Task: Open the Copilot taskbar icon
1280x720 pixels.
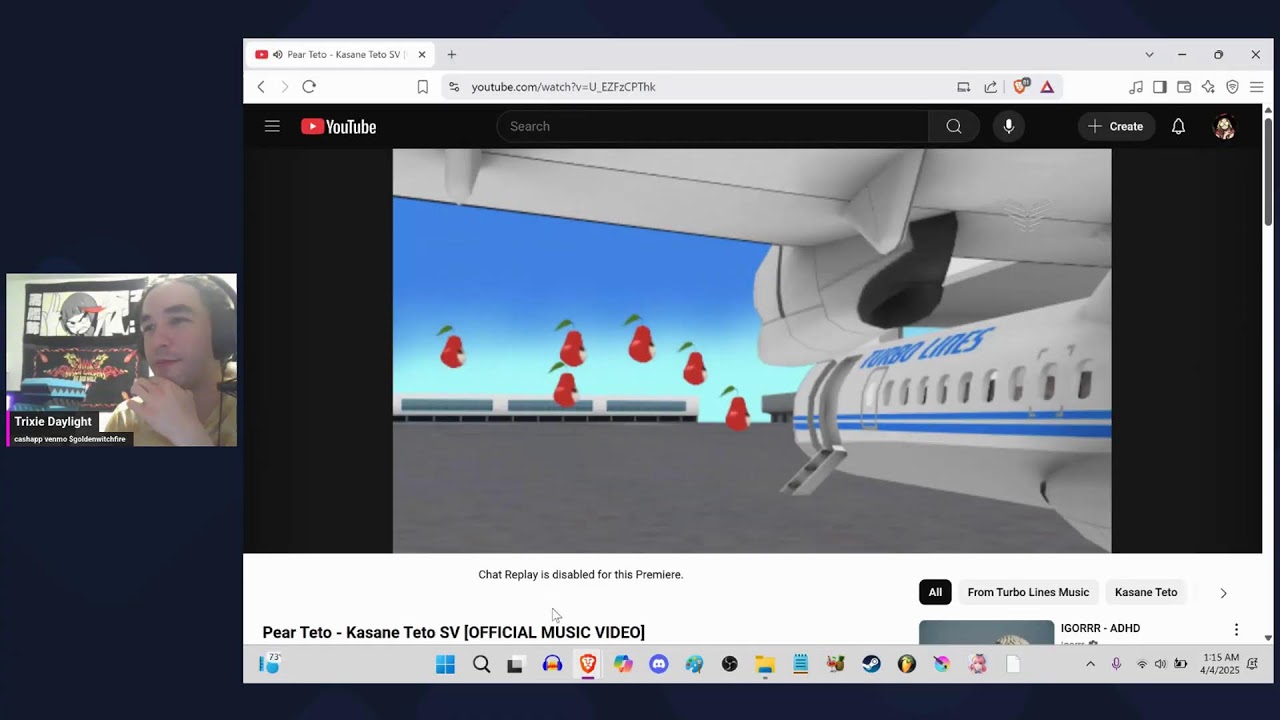Action: tap(623, 664)
